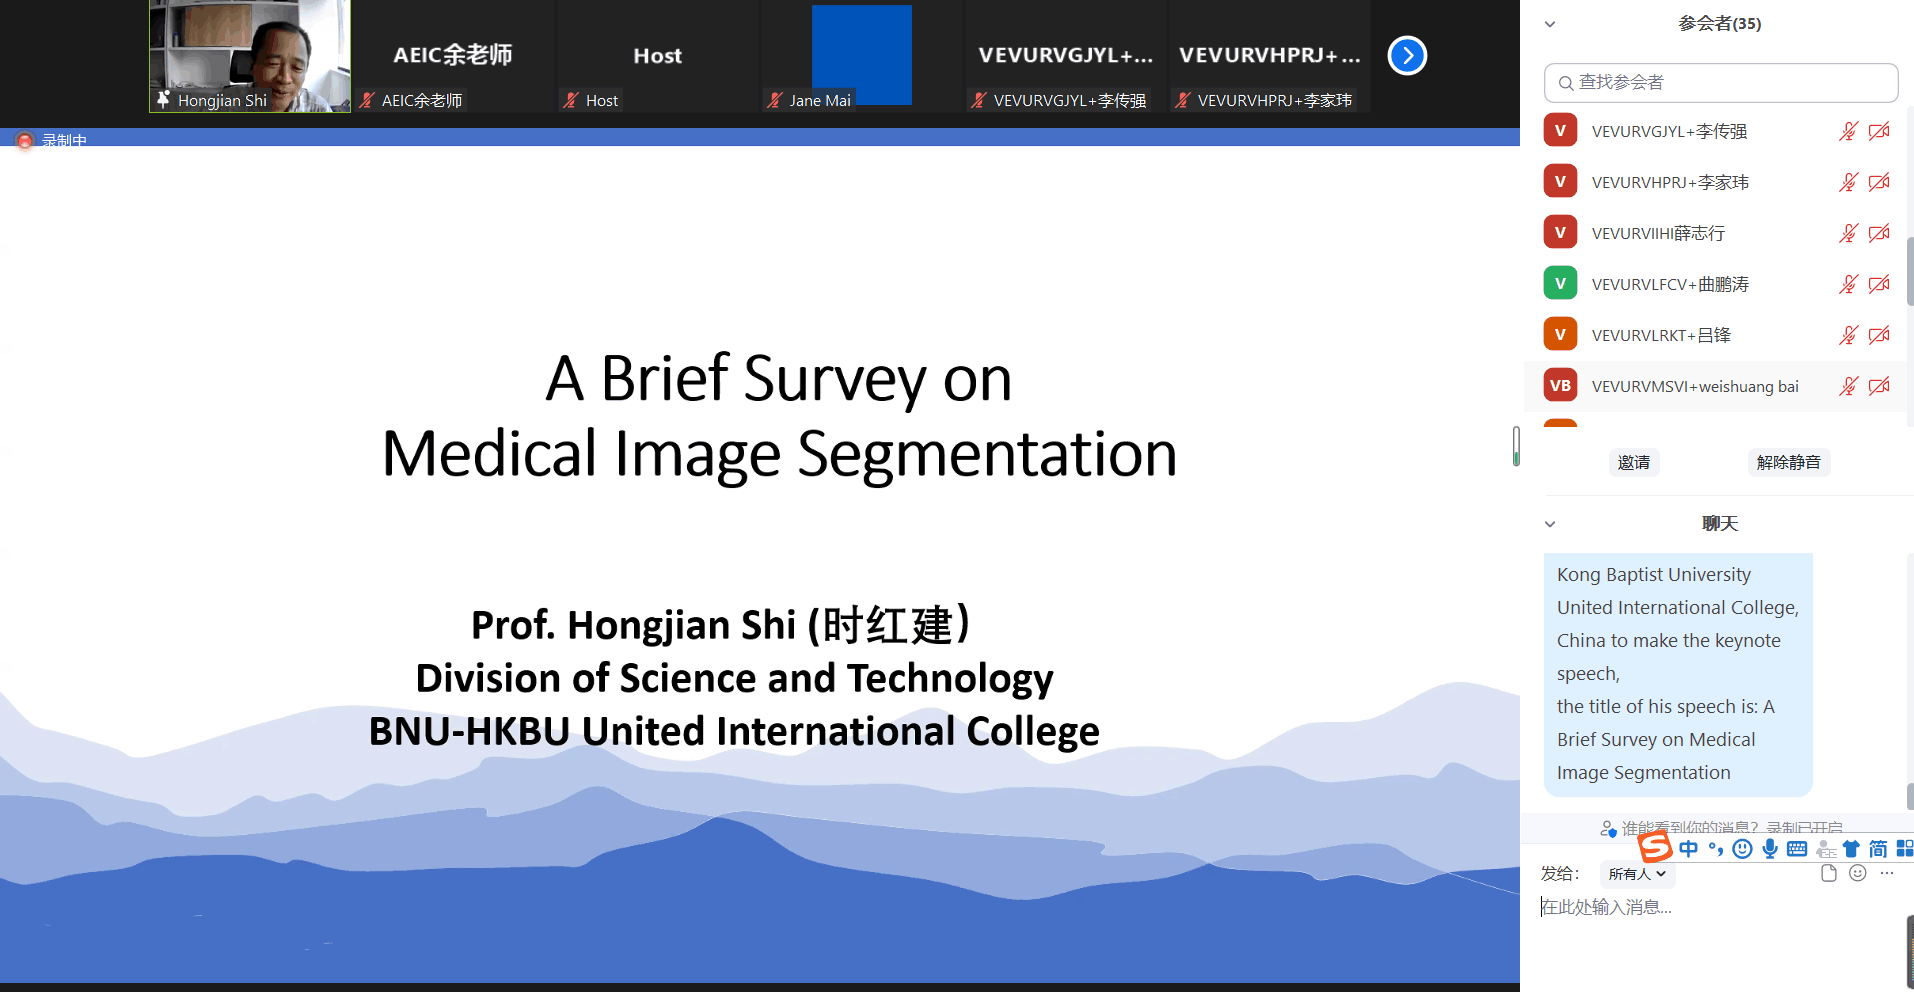Open the 所有人 recipient dropdown
The height and width of the screenshot is (992, 1914).
1637,874
